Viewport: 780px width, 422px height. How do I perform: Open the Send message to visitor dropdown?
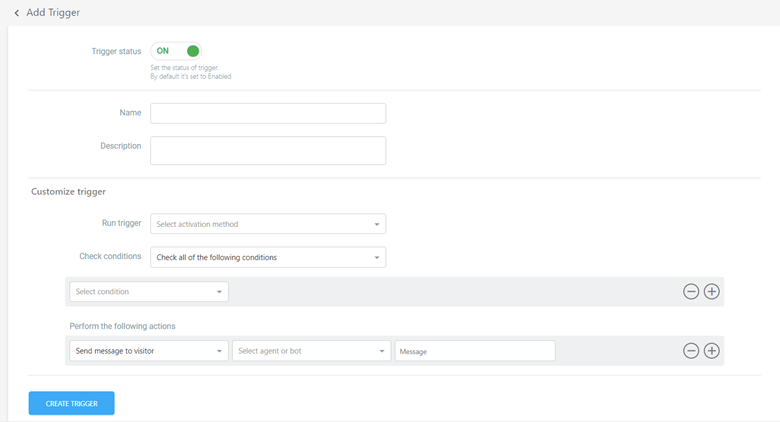[149, 351]
